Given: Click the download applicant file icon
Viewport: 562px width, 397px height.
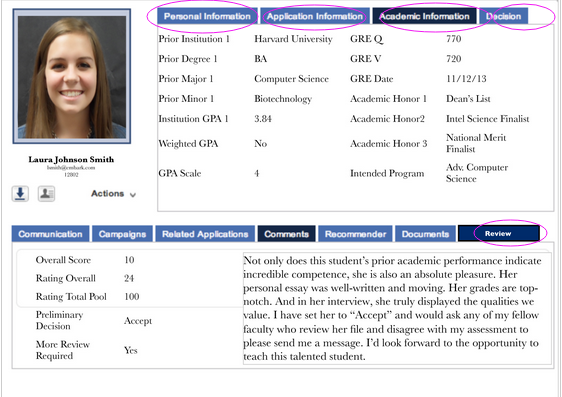Looking at the screenshot, I should coord(20,194).
